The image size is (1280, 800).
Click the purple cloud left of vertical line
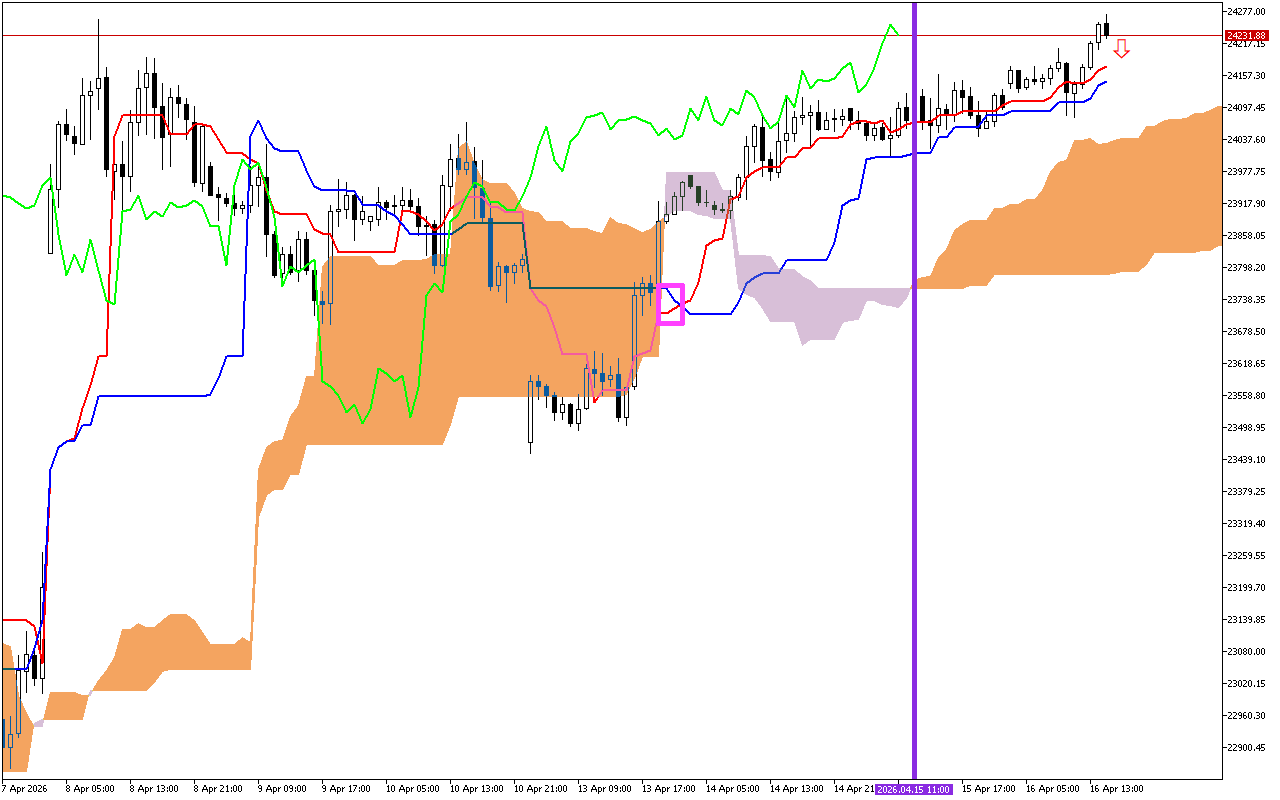pyautogui.click(x=820, y=305)
